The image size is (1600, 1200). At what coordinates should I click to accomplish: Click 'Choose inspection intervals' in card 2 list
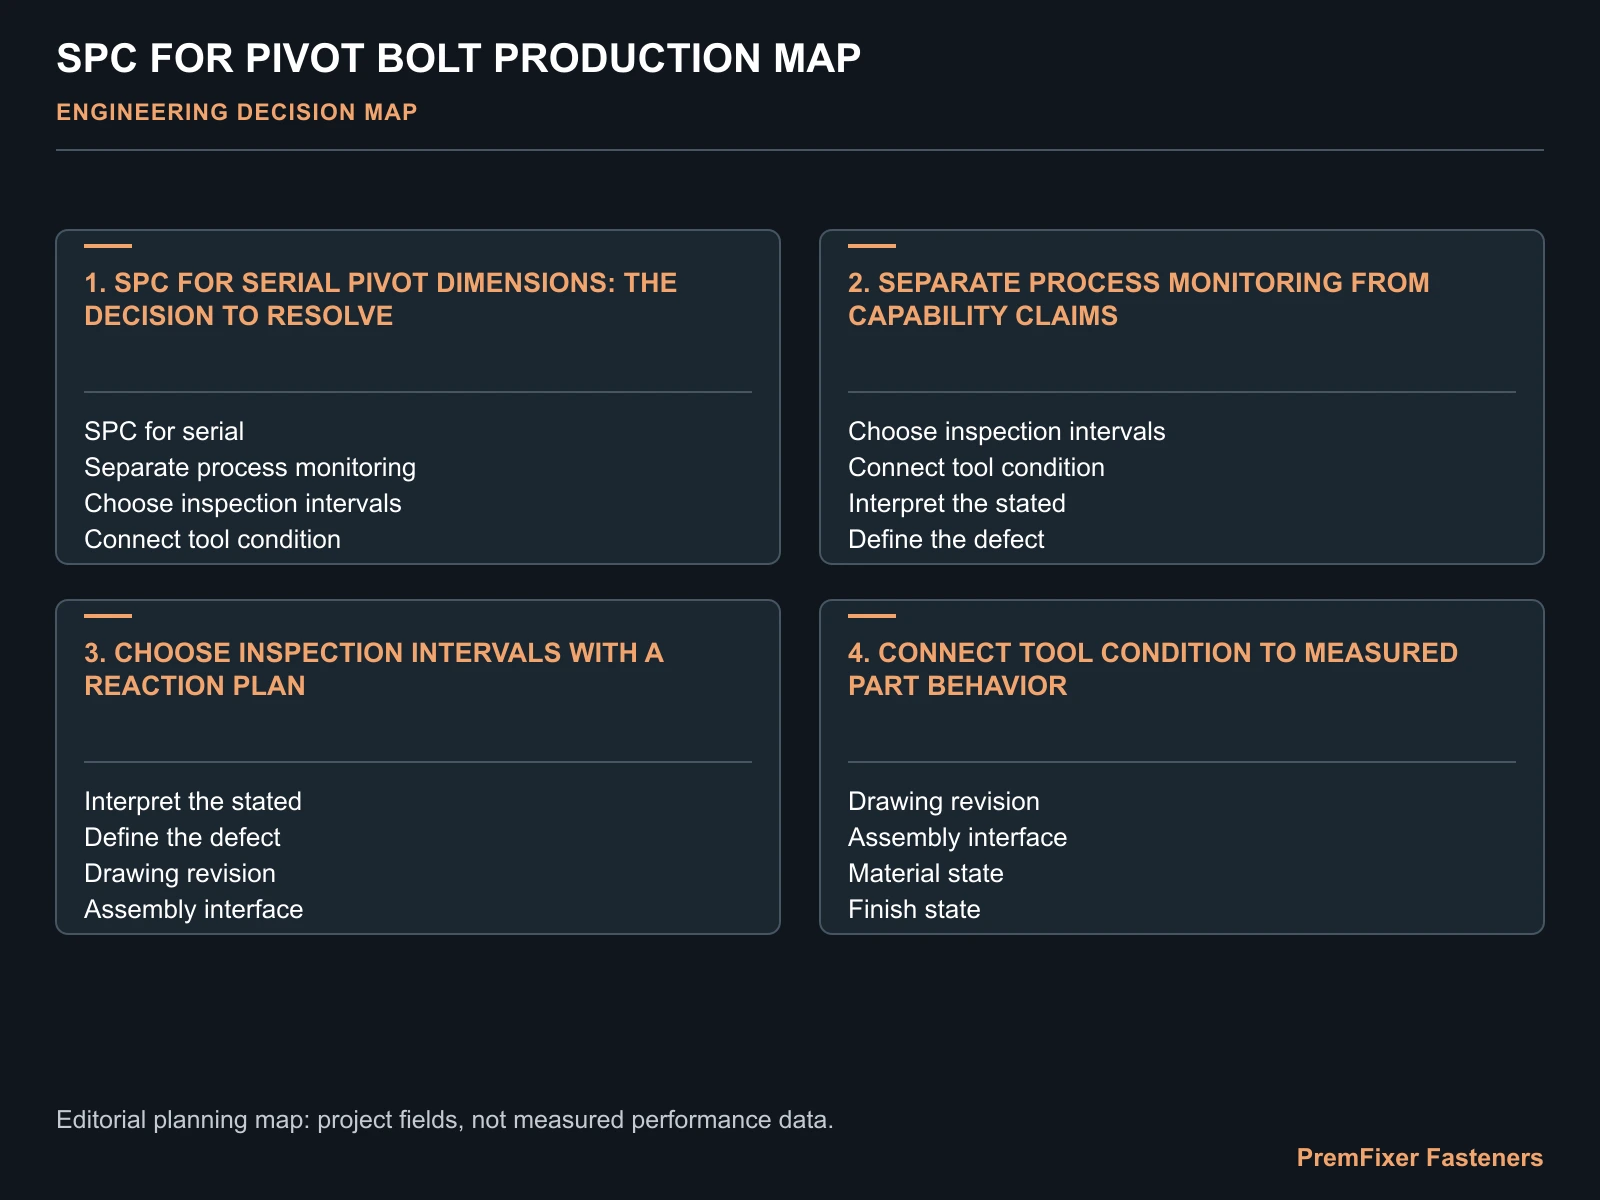click(1007, 431)
